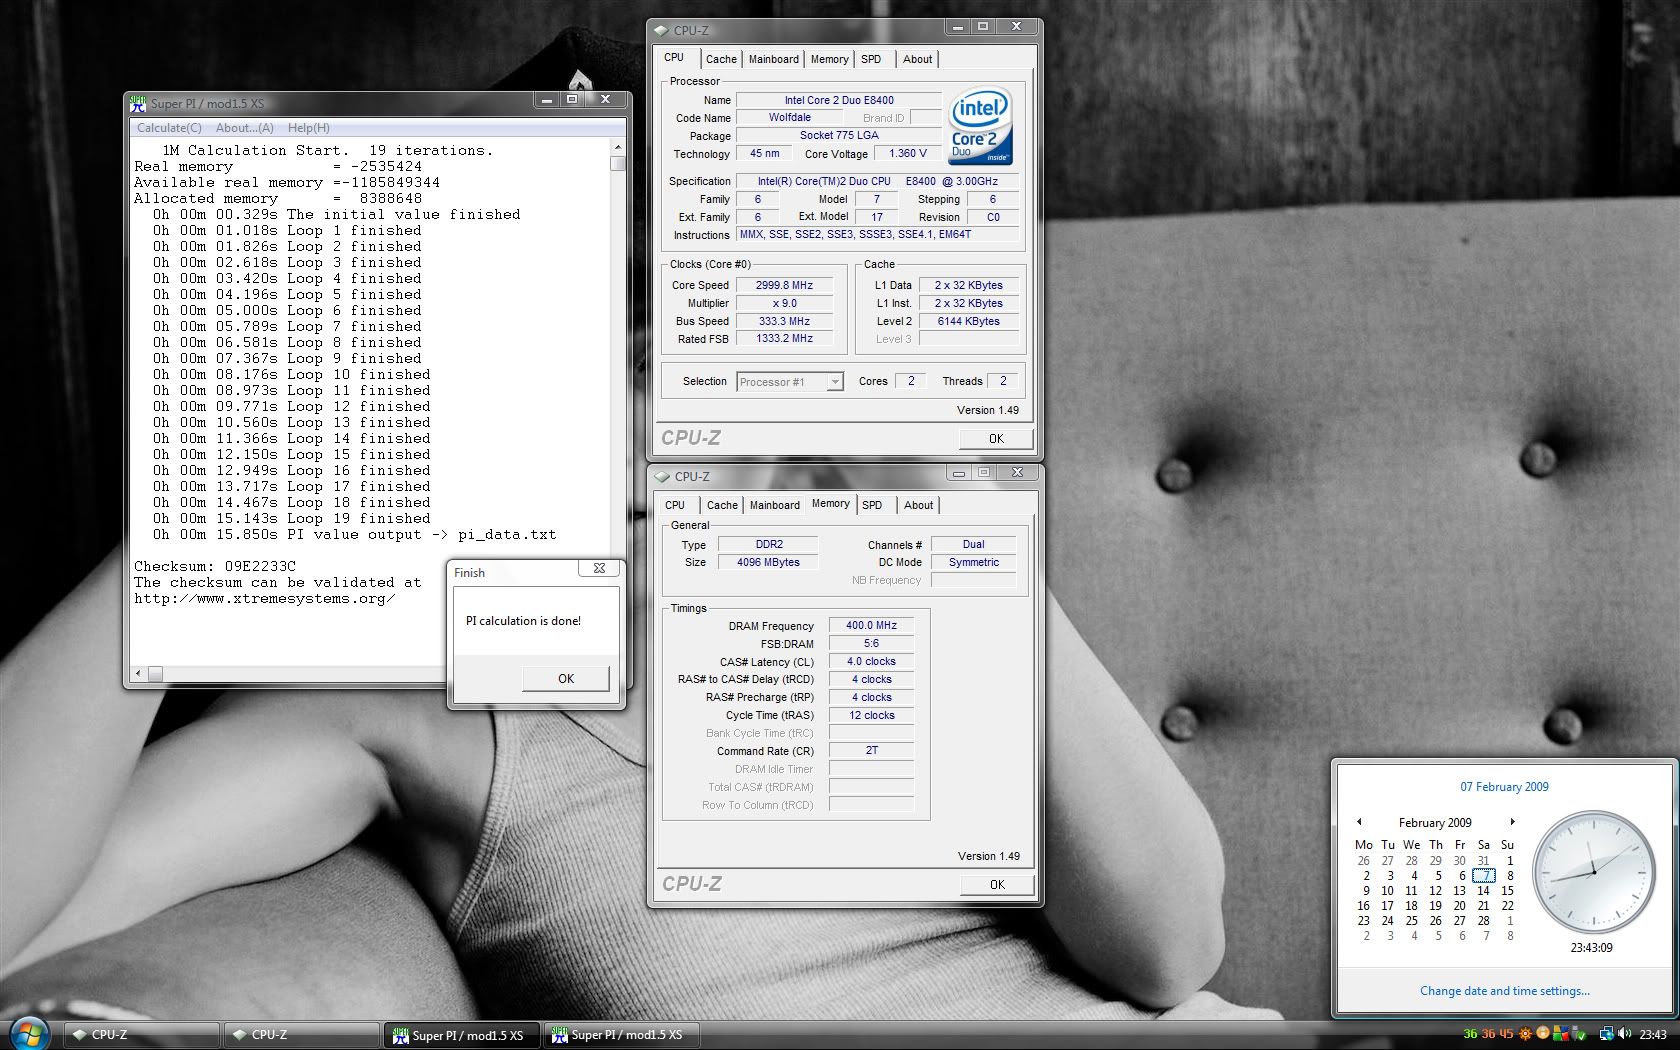Switch to Mainboard tab in upper CPU-Z

[x=774, y=59]
